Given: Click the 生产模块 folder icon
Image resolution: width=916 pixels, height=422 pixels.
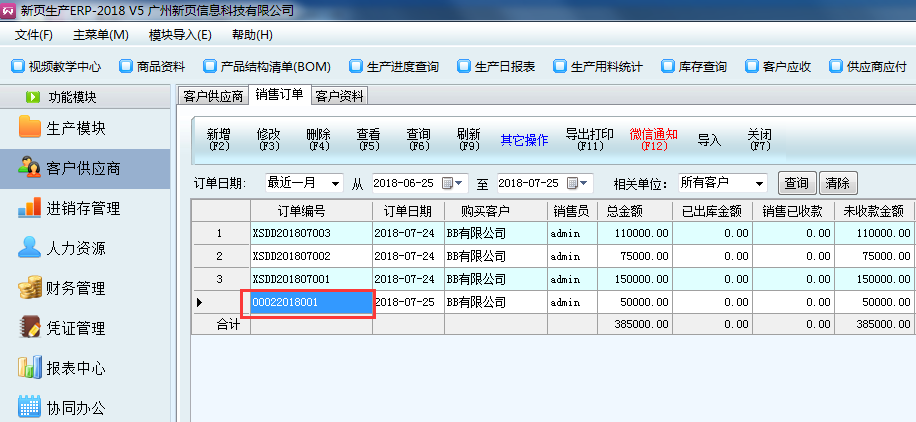Looking at the screenshot, I should [29, 128].
